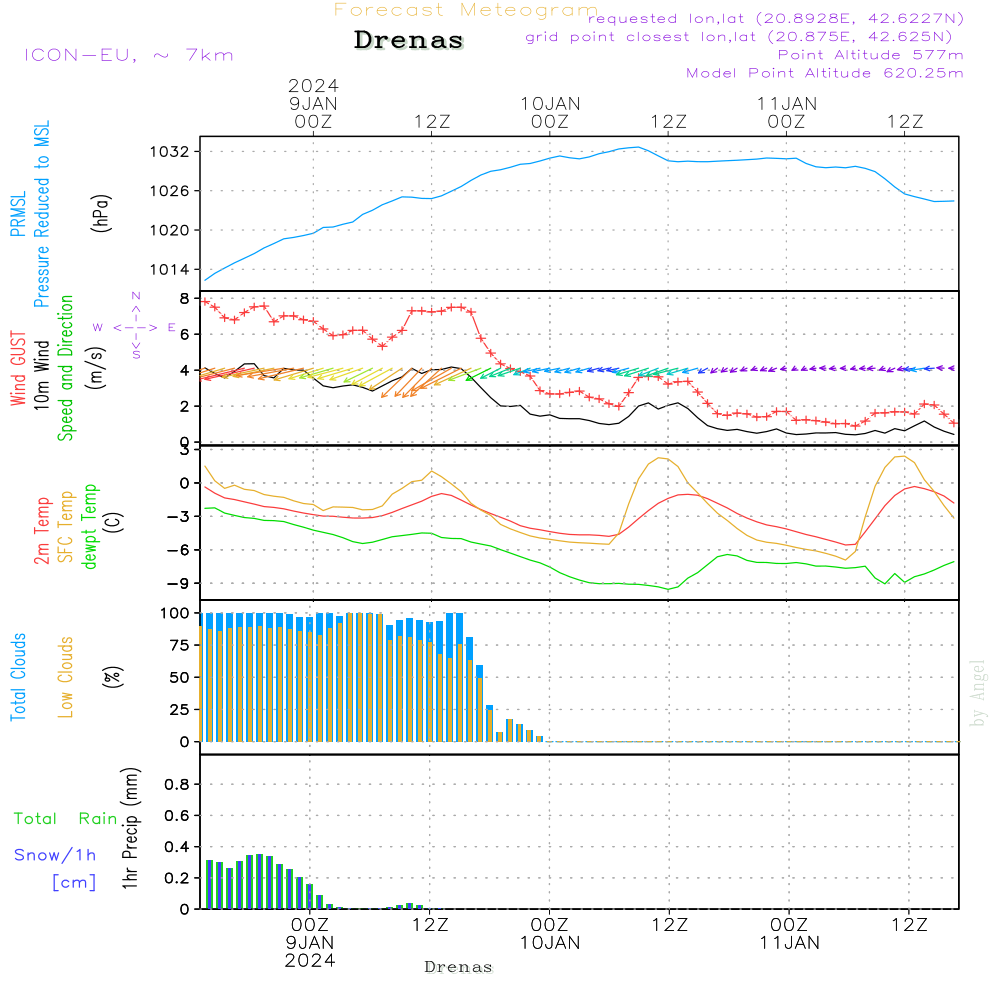Screen dimensions: 1000x1000
Task: Click '2024' below the bottom axis
Action: coord(310,960)
